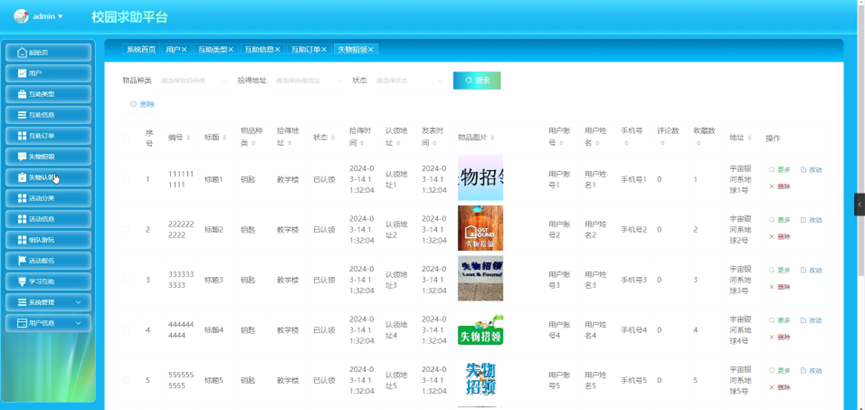This screenshot has width=865, height=410.
Task: Open 互助类型 in the sidebar
Action: point(48,94)
